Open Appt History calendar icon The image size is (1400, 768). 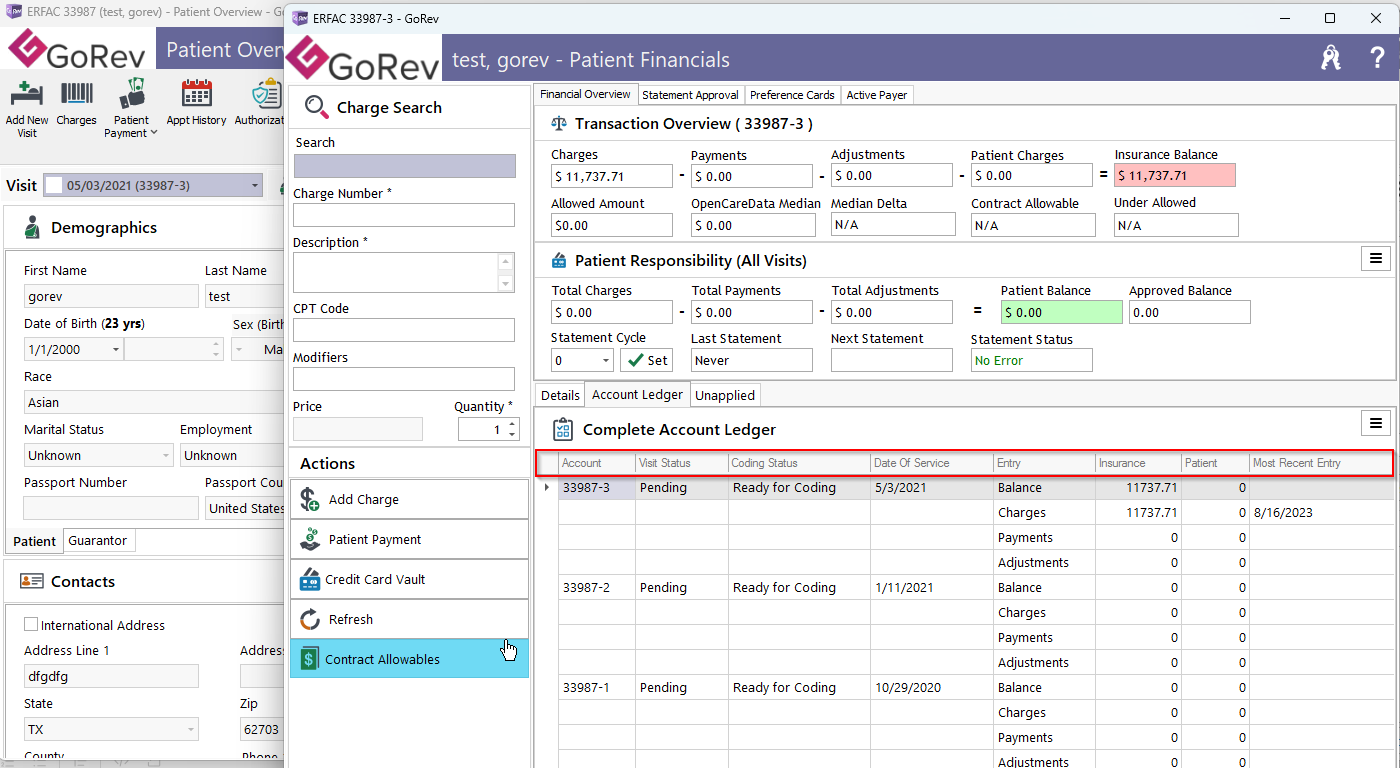pyautogui.click(x=196, y=94)
